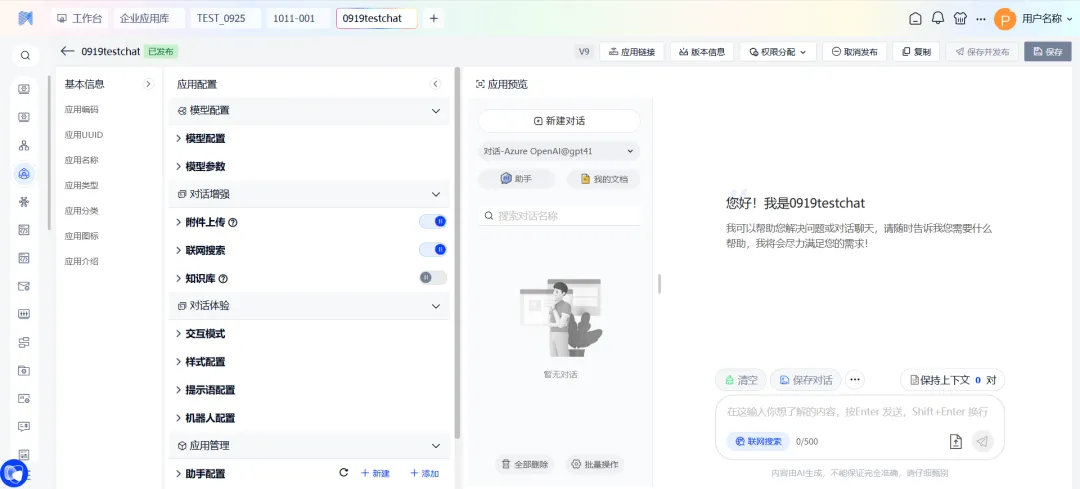Click +新建 in 助手配置 row

[375, 473]
